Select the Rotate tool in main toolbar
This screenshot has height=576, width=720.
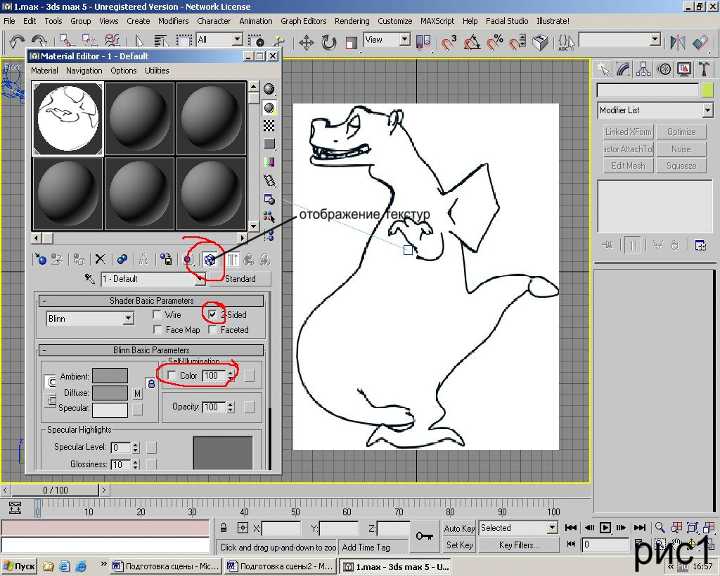330,42
